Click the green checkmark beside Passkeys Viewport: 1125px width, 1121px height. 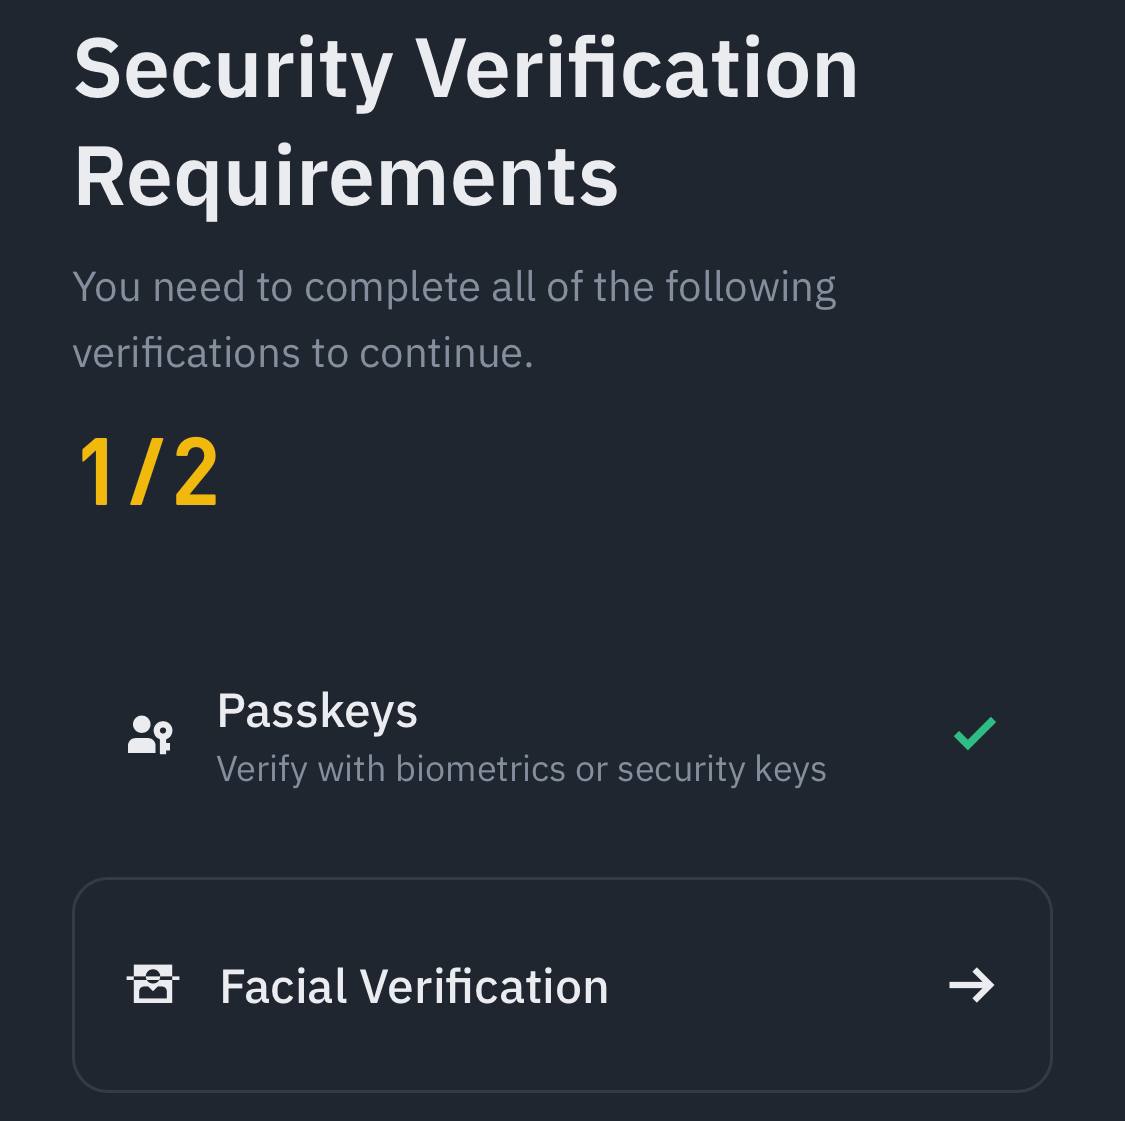974,733
